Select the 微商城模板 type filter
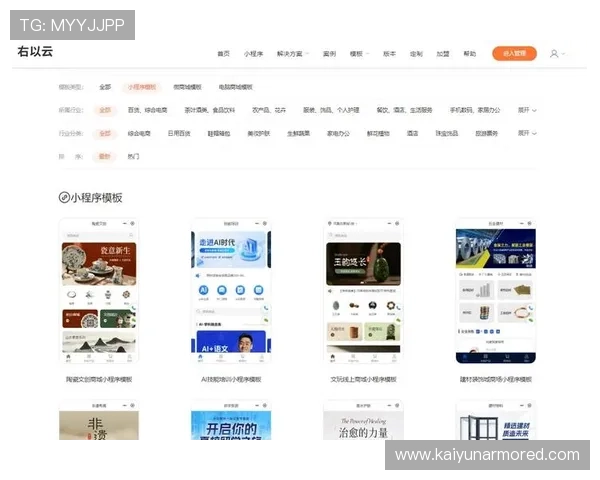This screenshot has height=480, width=600. [x=188, y=87]
